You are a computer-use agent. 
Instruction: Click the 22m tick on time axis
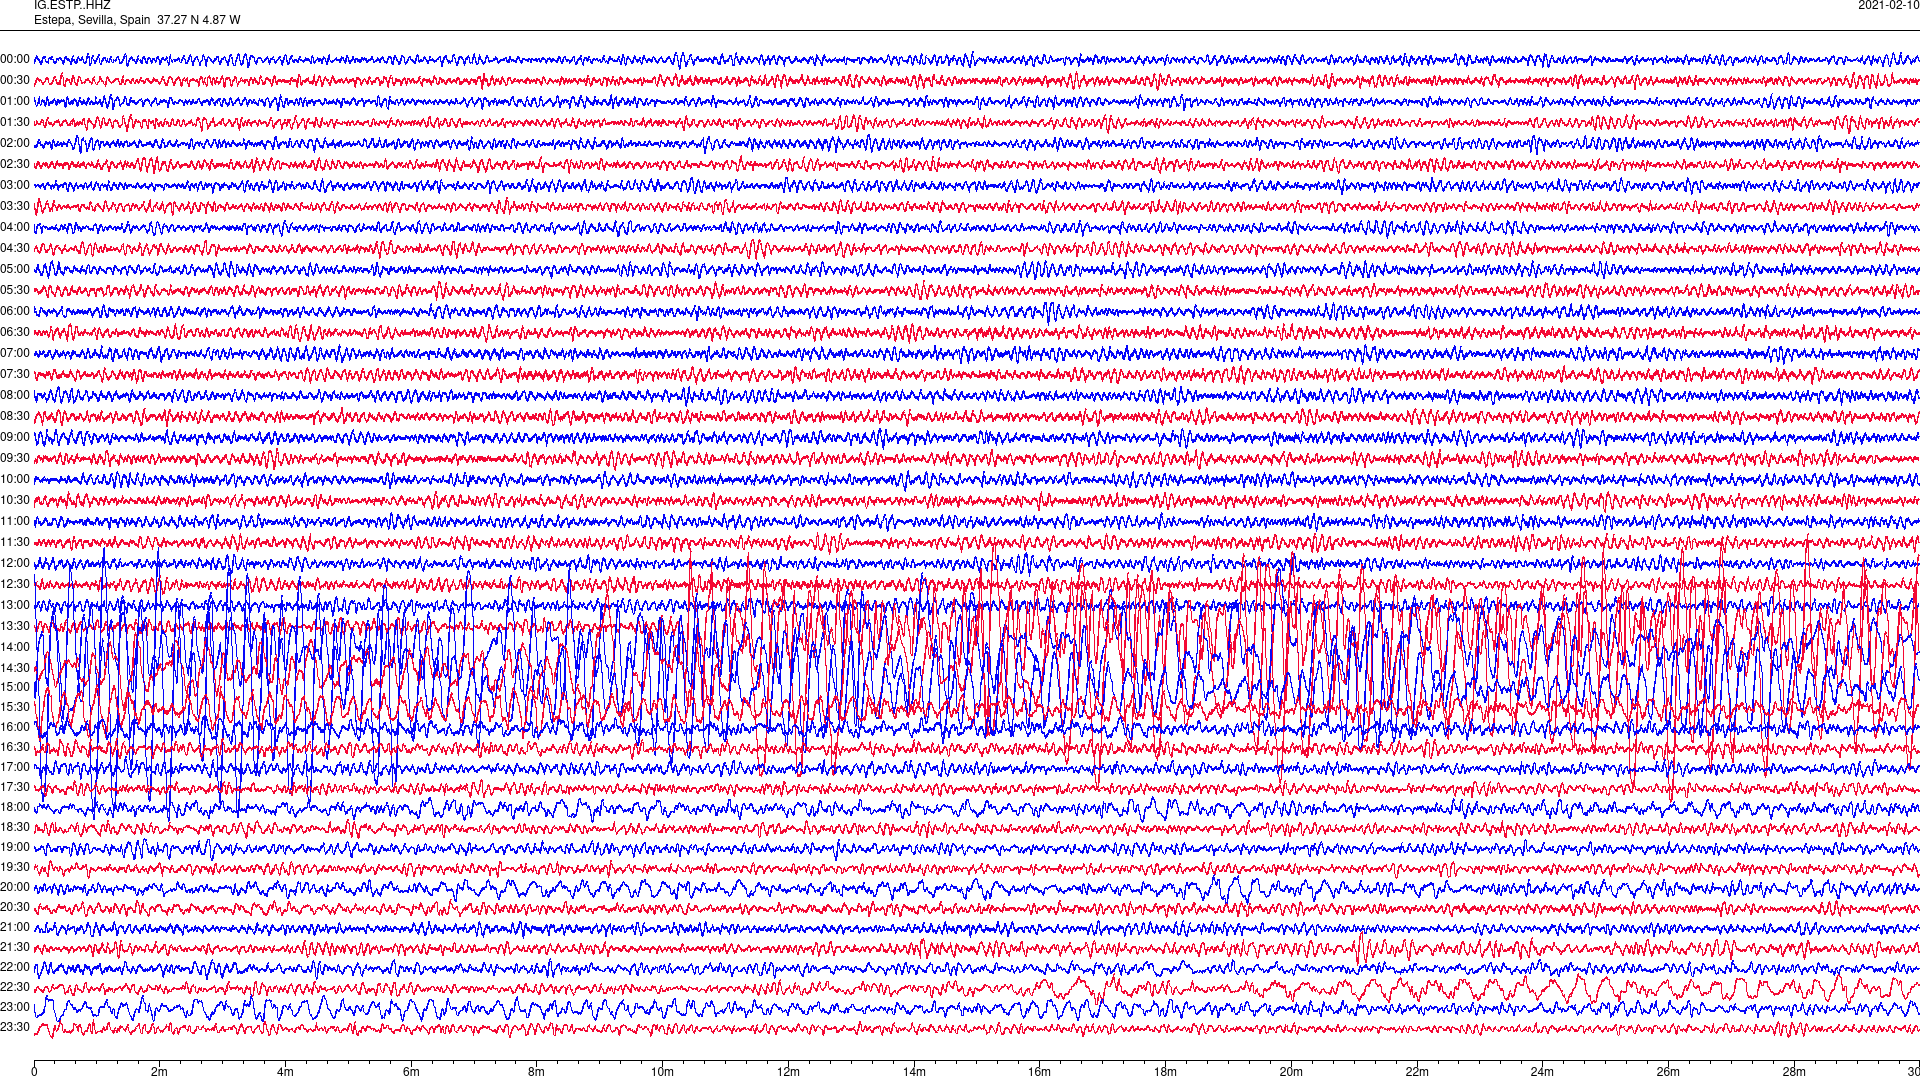(1417, 1072)
